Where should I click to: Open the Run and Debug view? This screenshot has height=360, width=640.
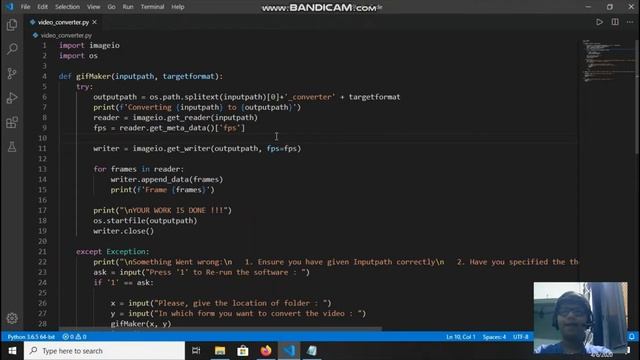click(12, 98)
